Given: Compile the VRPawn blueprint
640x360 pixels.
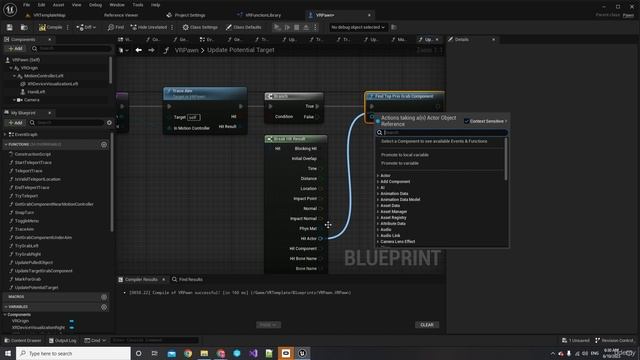Looking at the screenshot, I should tap(51, 27).
